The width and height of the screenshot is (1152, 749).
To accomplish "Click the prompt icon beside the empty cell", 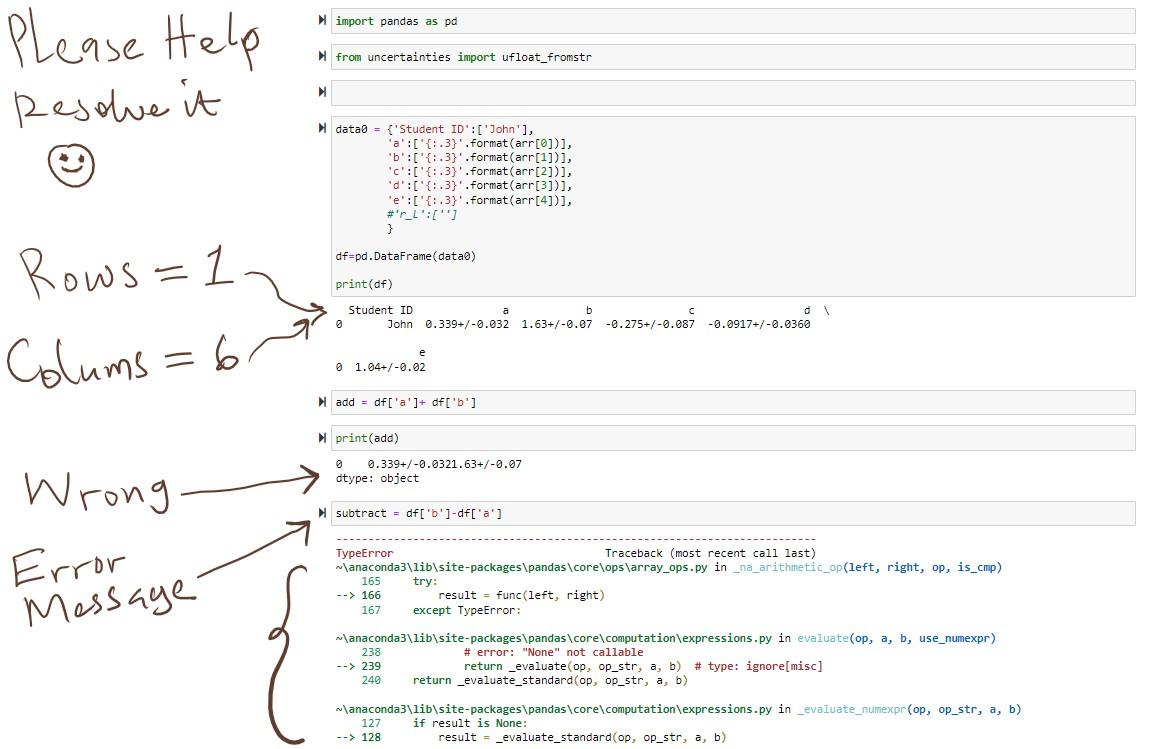I will click(321, 90).
